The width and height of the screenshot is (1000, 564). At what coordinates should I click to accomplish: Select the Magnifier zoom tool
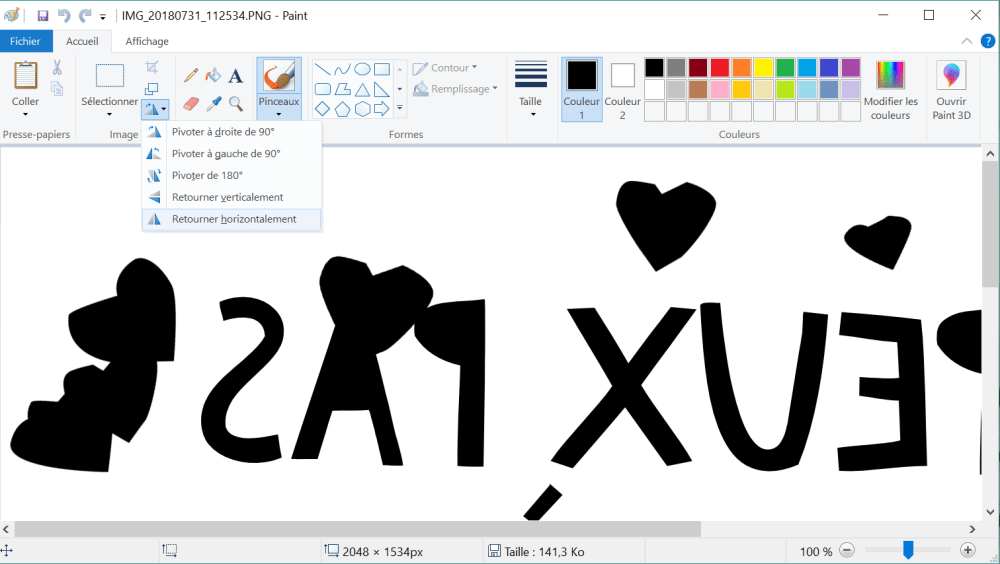pyautogui.click(x=236, y=103)
